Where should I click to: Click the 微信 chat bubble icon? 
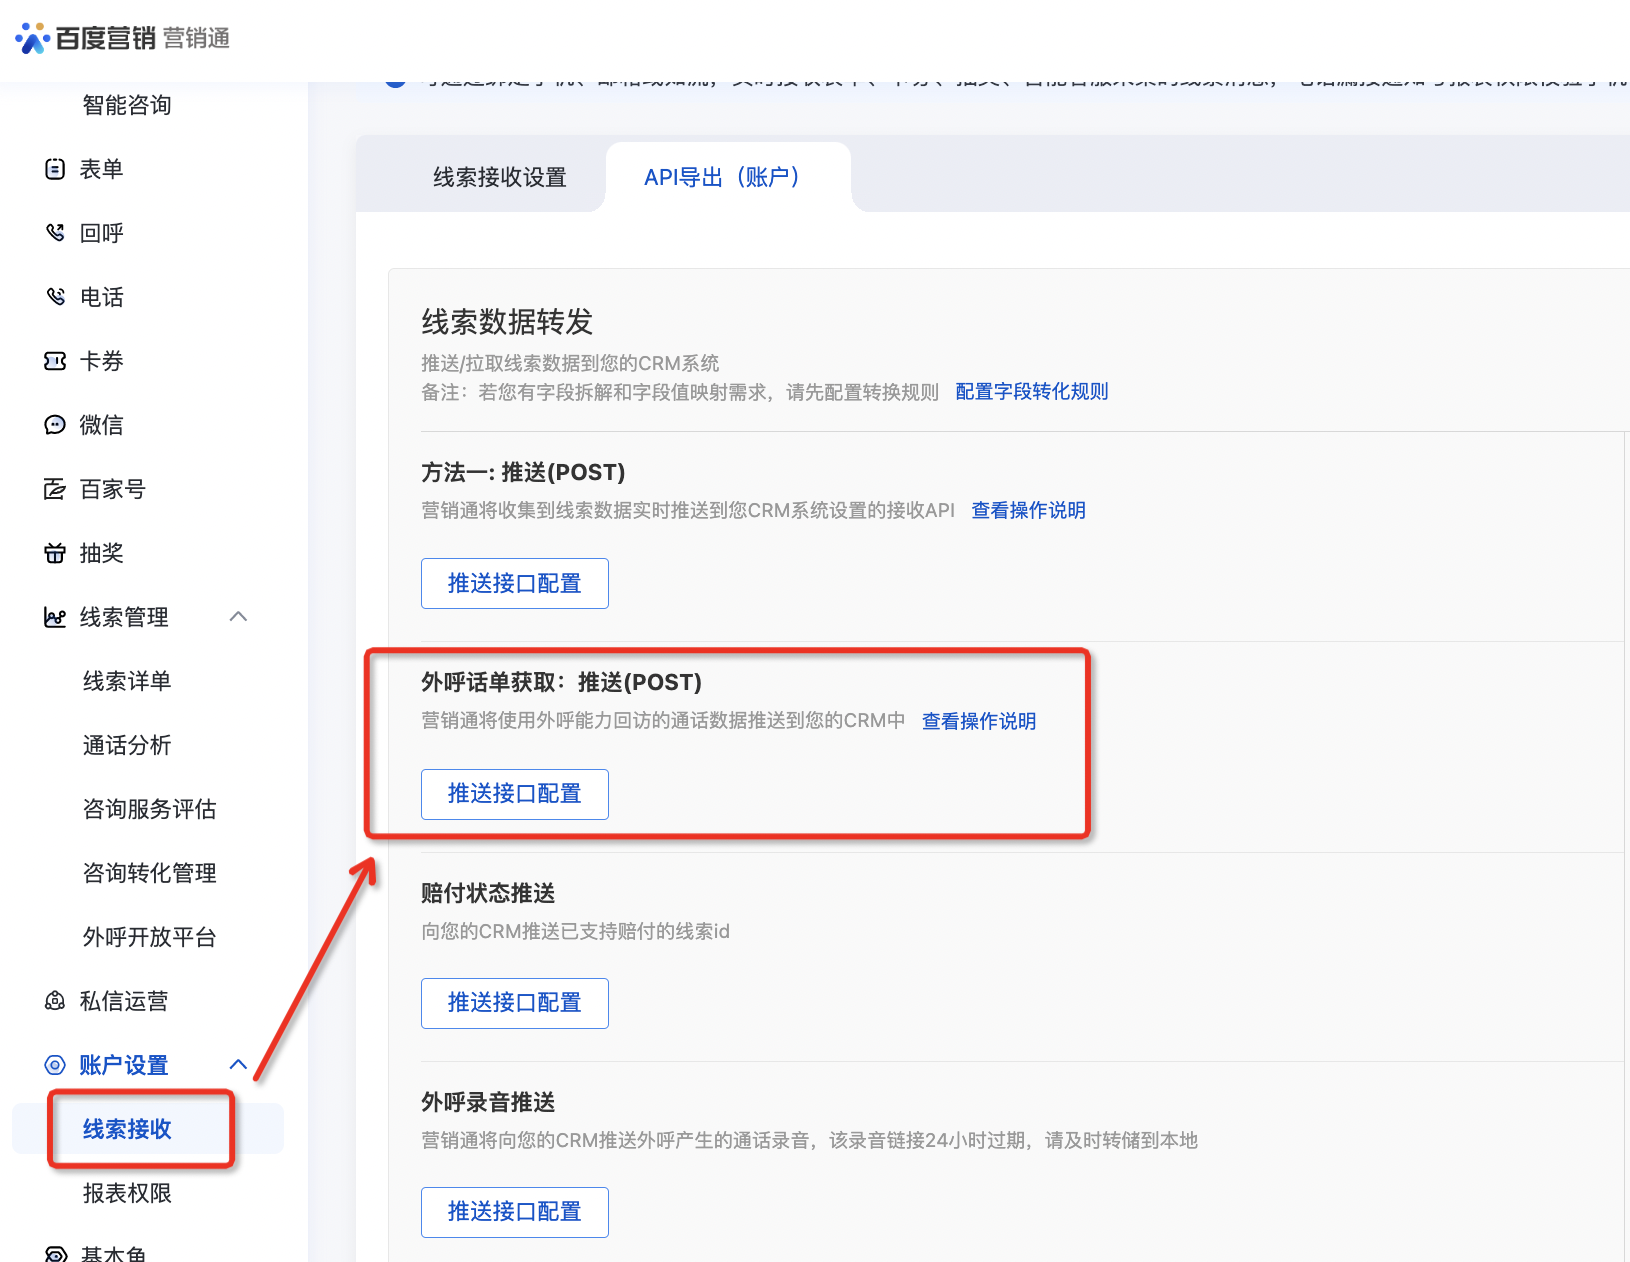(55, 425)
